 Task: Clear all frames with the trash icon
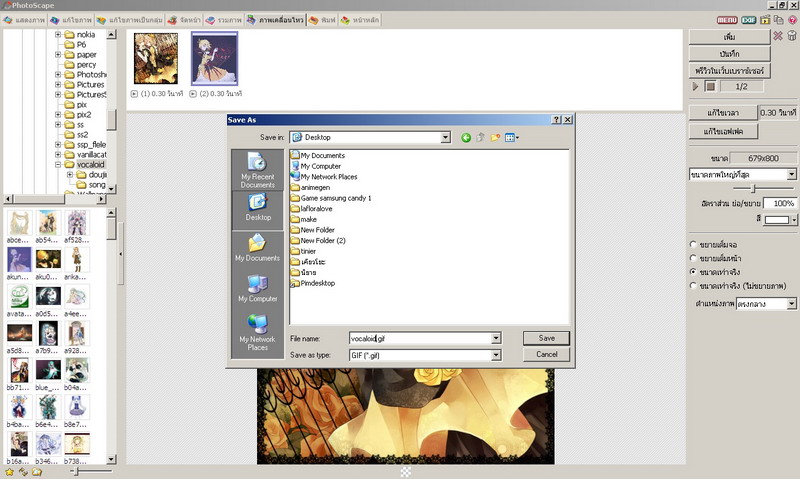click(x=791, y=36)
